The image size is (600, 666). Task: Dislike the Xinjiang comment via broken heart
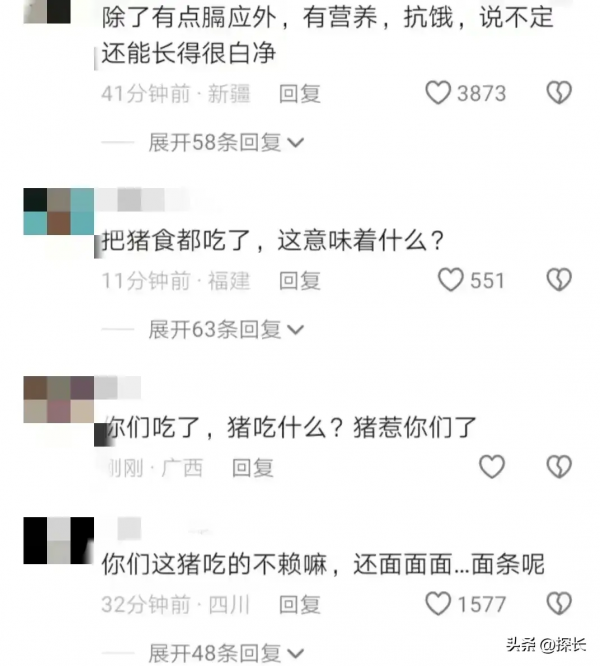click(x=559, y=92)
